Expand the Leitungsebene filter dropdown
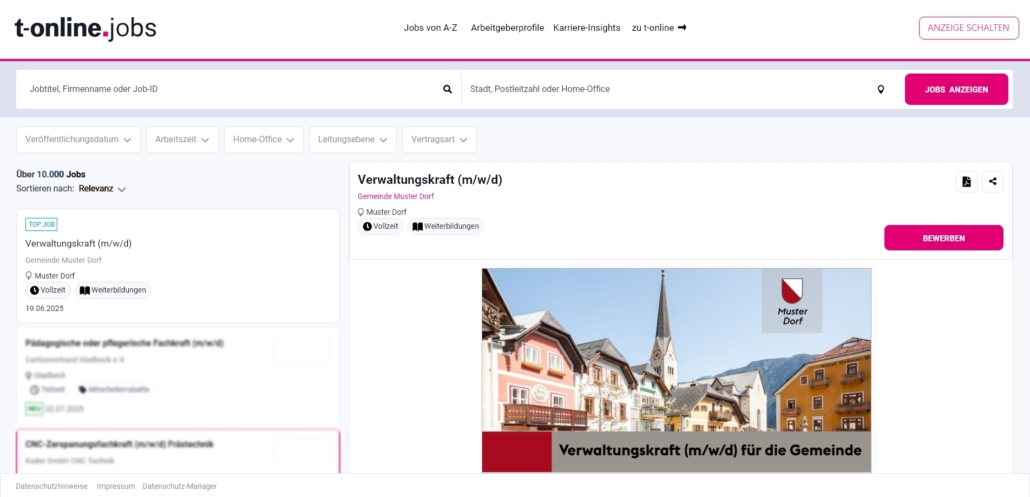This screenshot has width=1030, height=497. click(353, 140)
